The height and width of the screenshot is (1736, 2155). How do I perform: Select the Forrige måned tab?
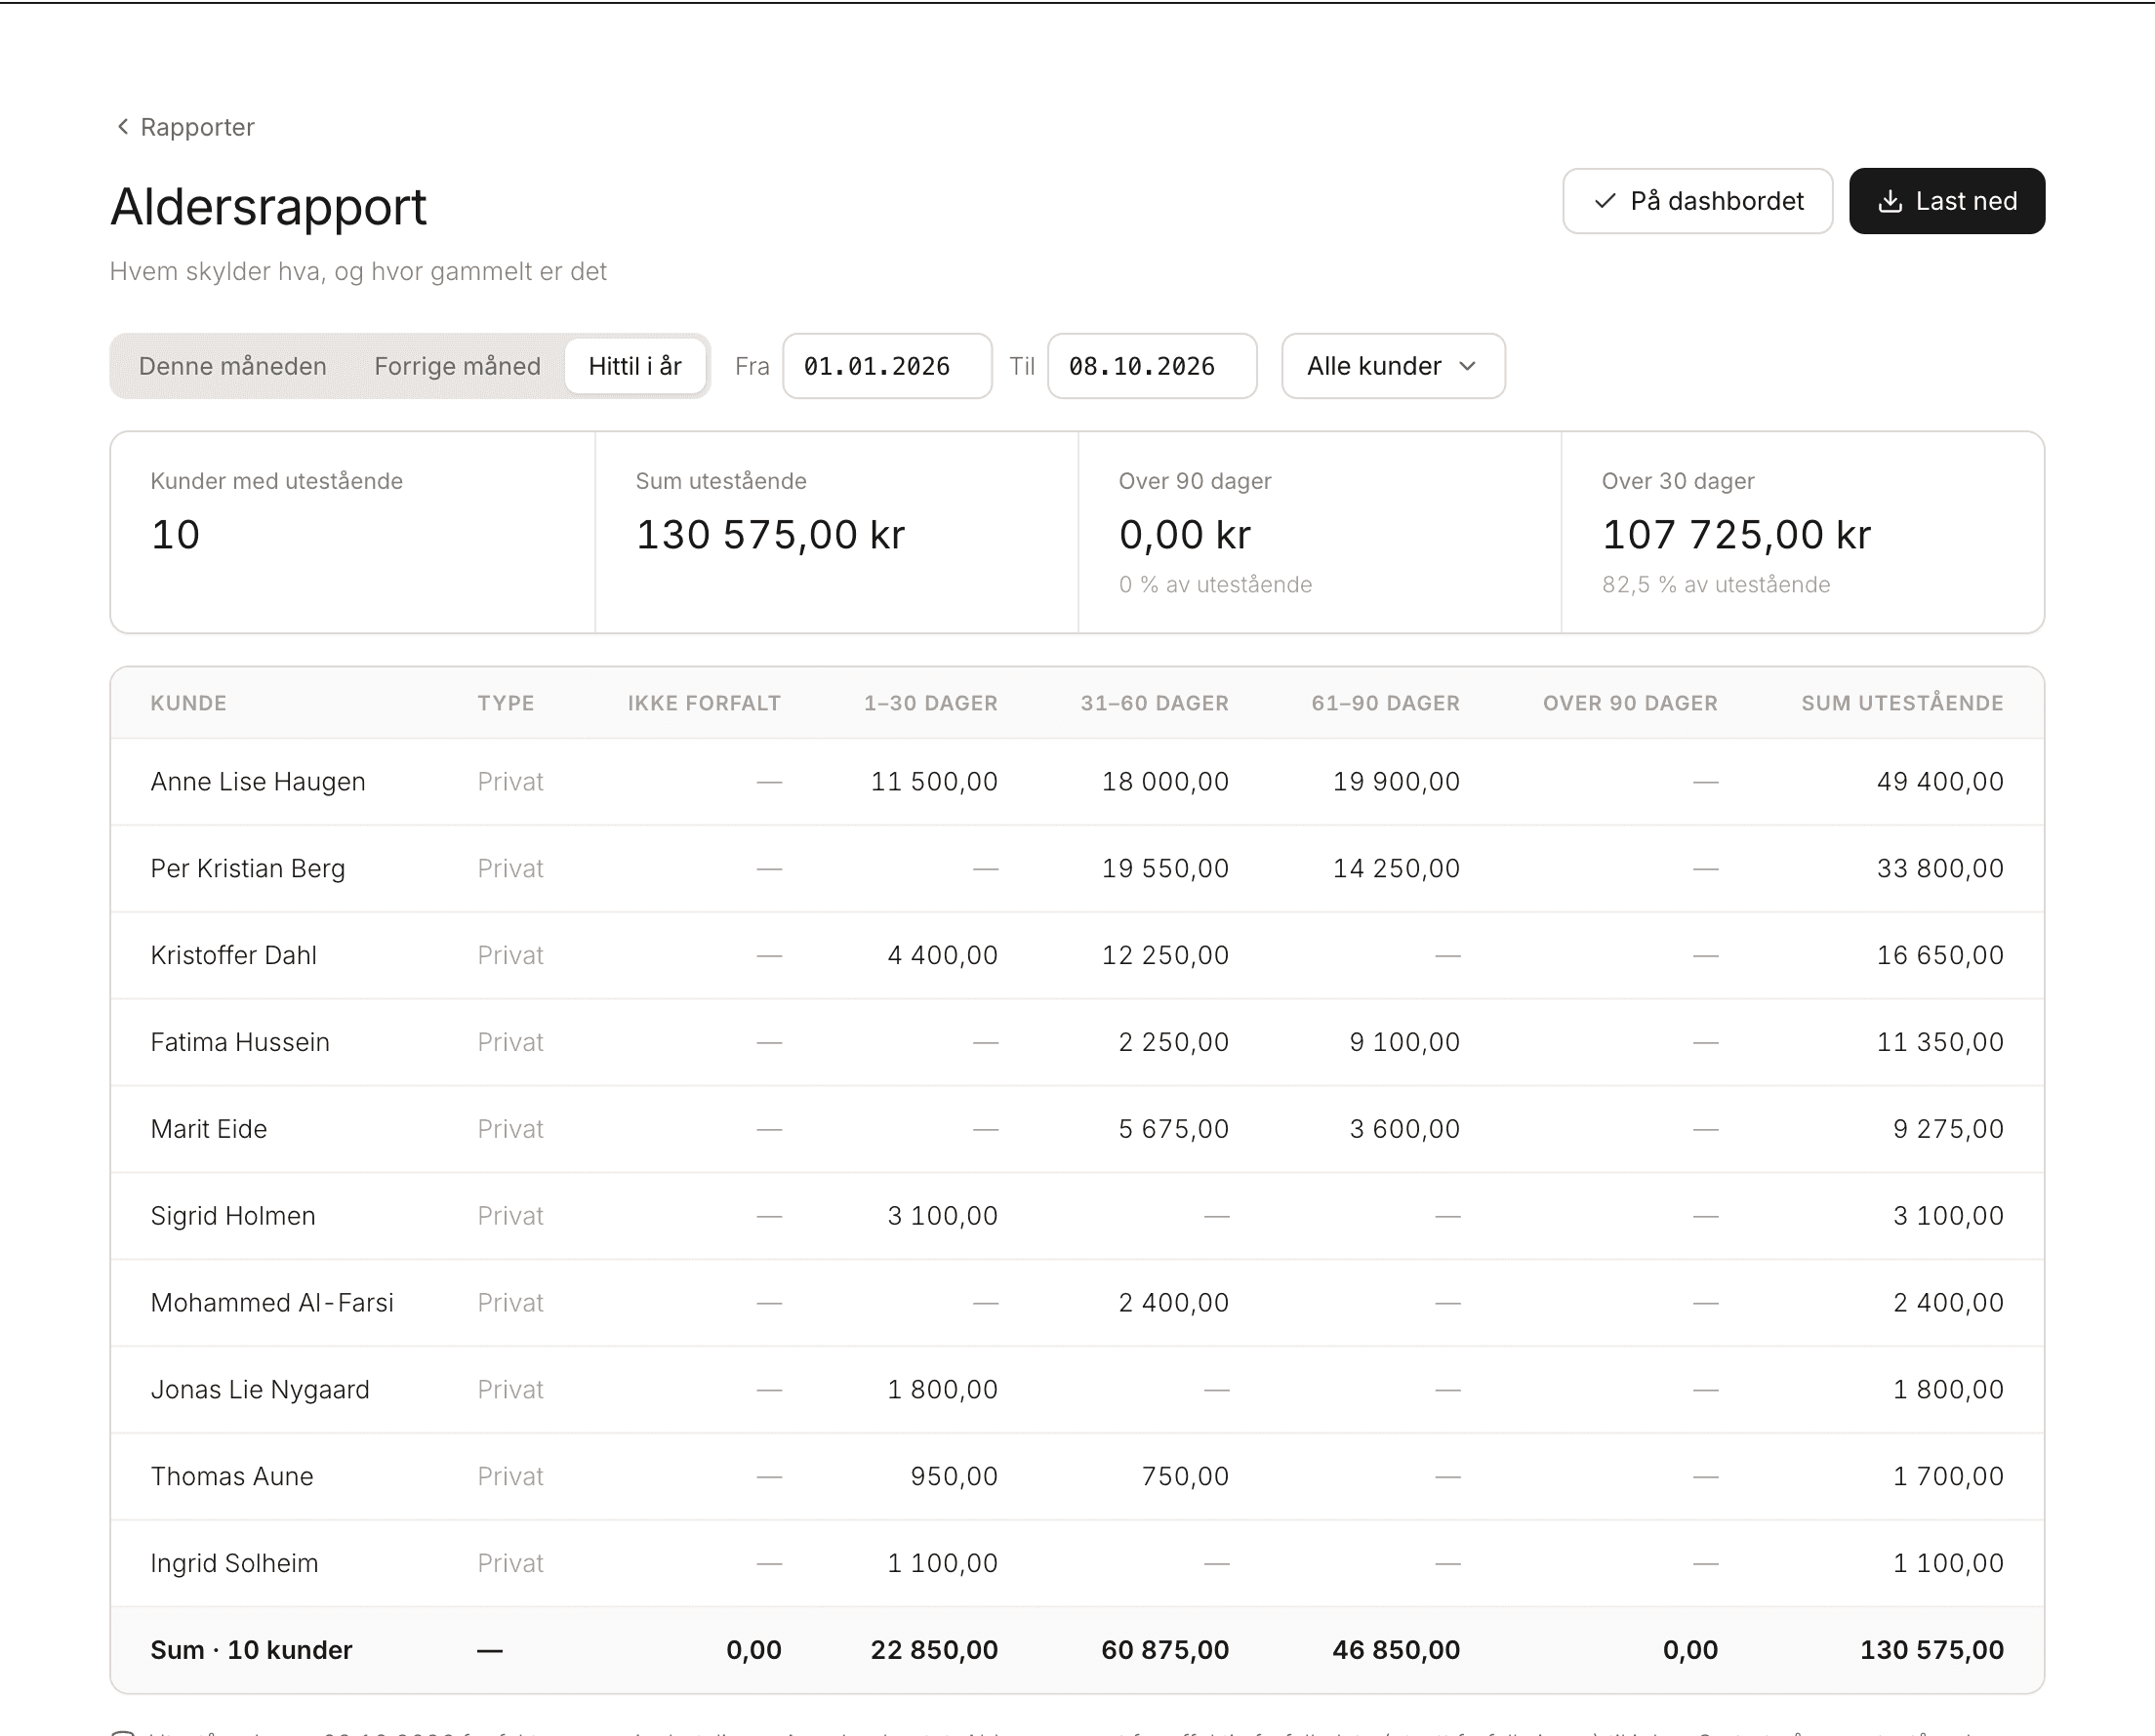click(x=457, y=366)
